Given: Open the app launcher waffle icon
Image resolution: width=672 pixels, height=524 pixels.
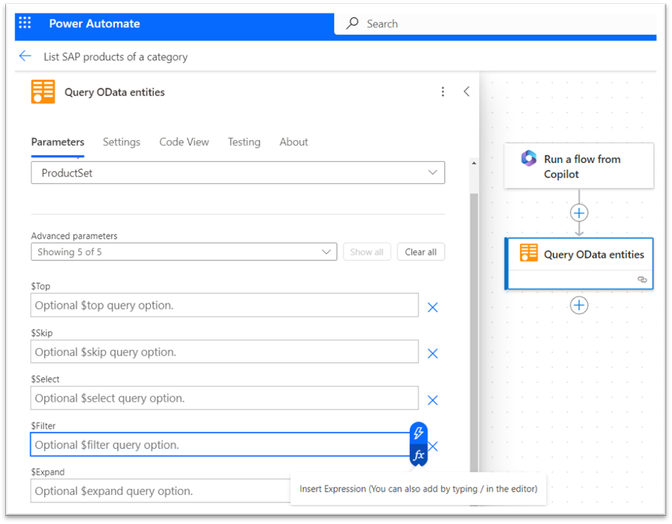Looking at the screenshot, I should click(25, 23).
